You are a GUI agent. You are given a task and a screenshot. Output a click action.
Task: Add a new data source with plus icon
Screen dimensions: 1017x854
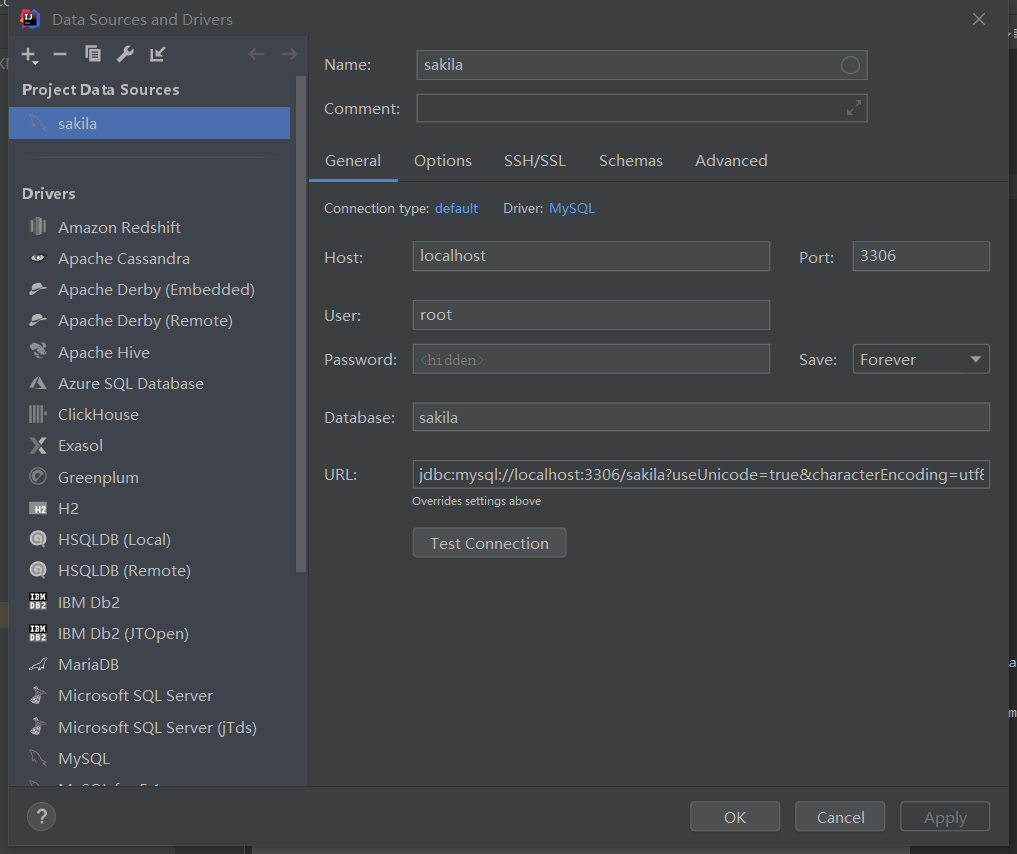click(x=29, y=55)
